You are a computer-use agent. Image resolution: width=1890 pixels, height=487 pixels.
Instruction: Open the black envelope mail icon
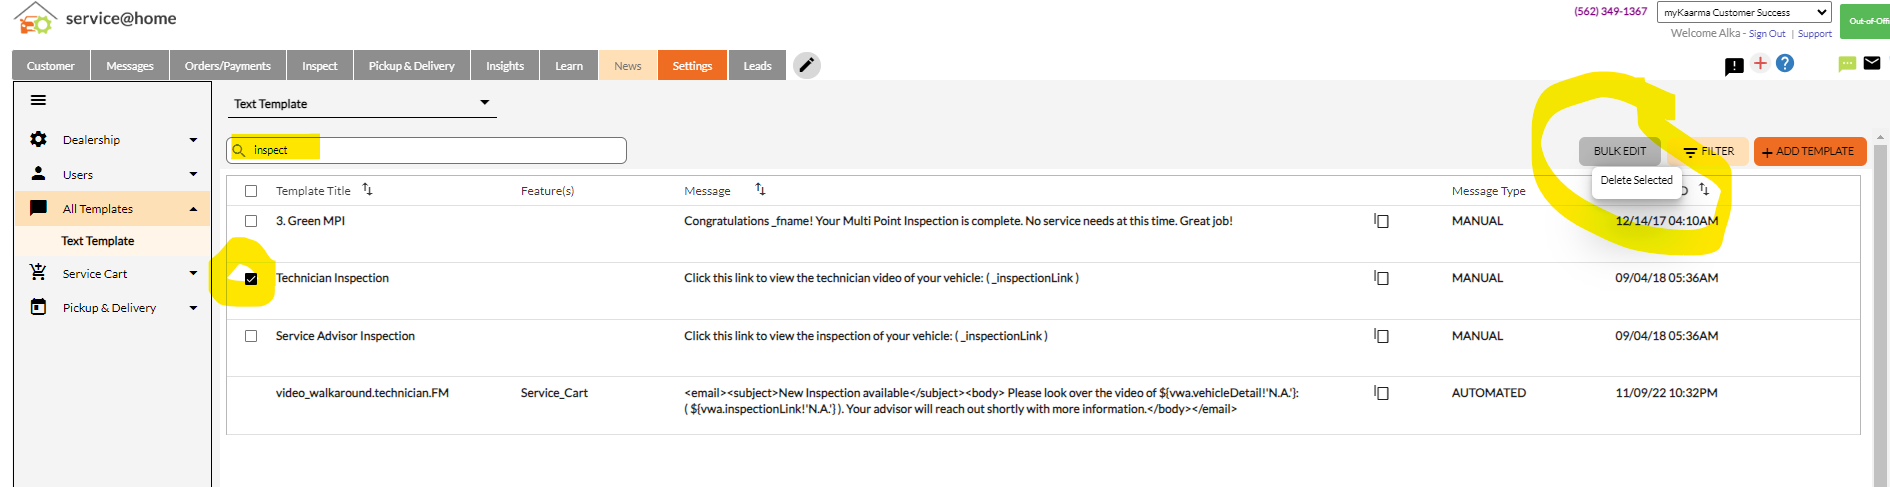pos(1872,63)
